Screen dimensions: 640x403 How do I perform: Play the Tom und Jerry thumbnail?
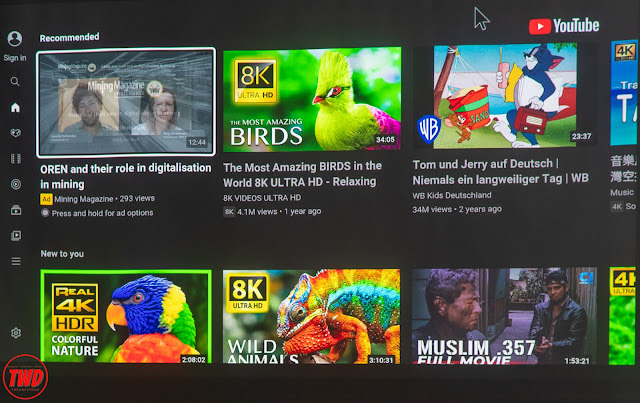click(505, 96)
